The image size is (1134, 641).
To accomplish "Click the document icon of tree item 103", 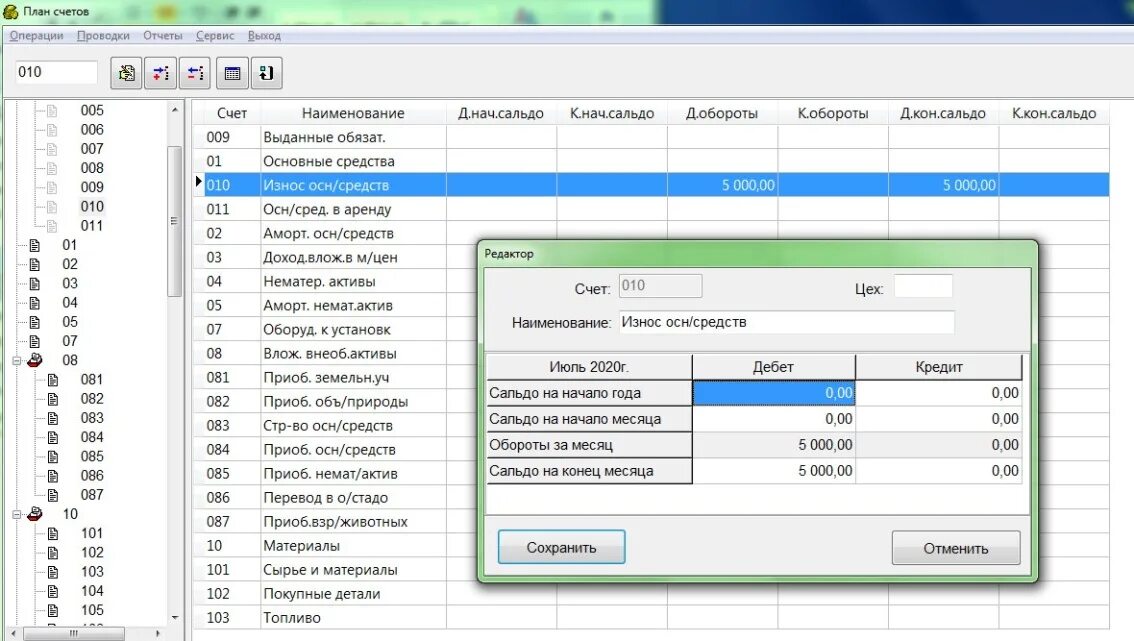I will [x=53, y=572].
